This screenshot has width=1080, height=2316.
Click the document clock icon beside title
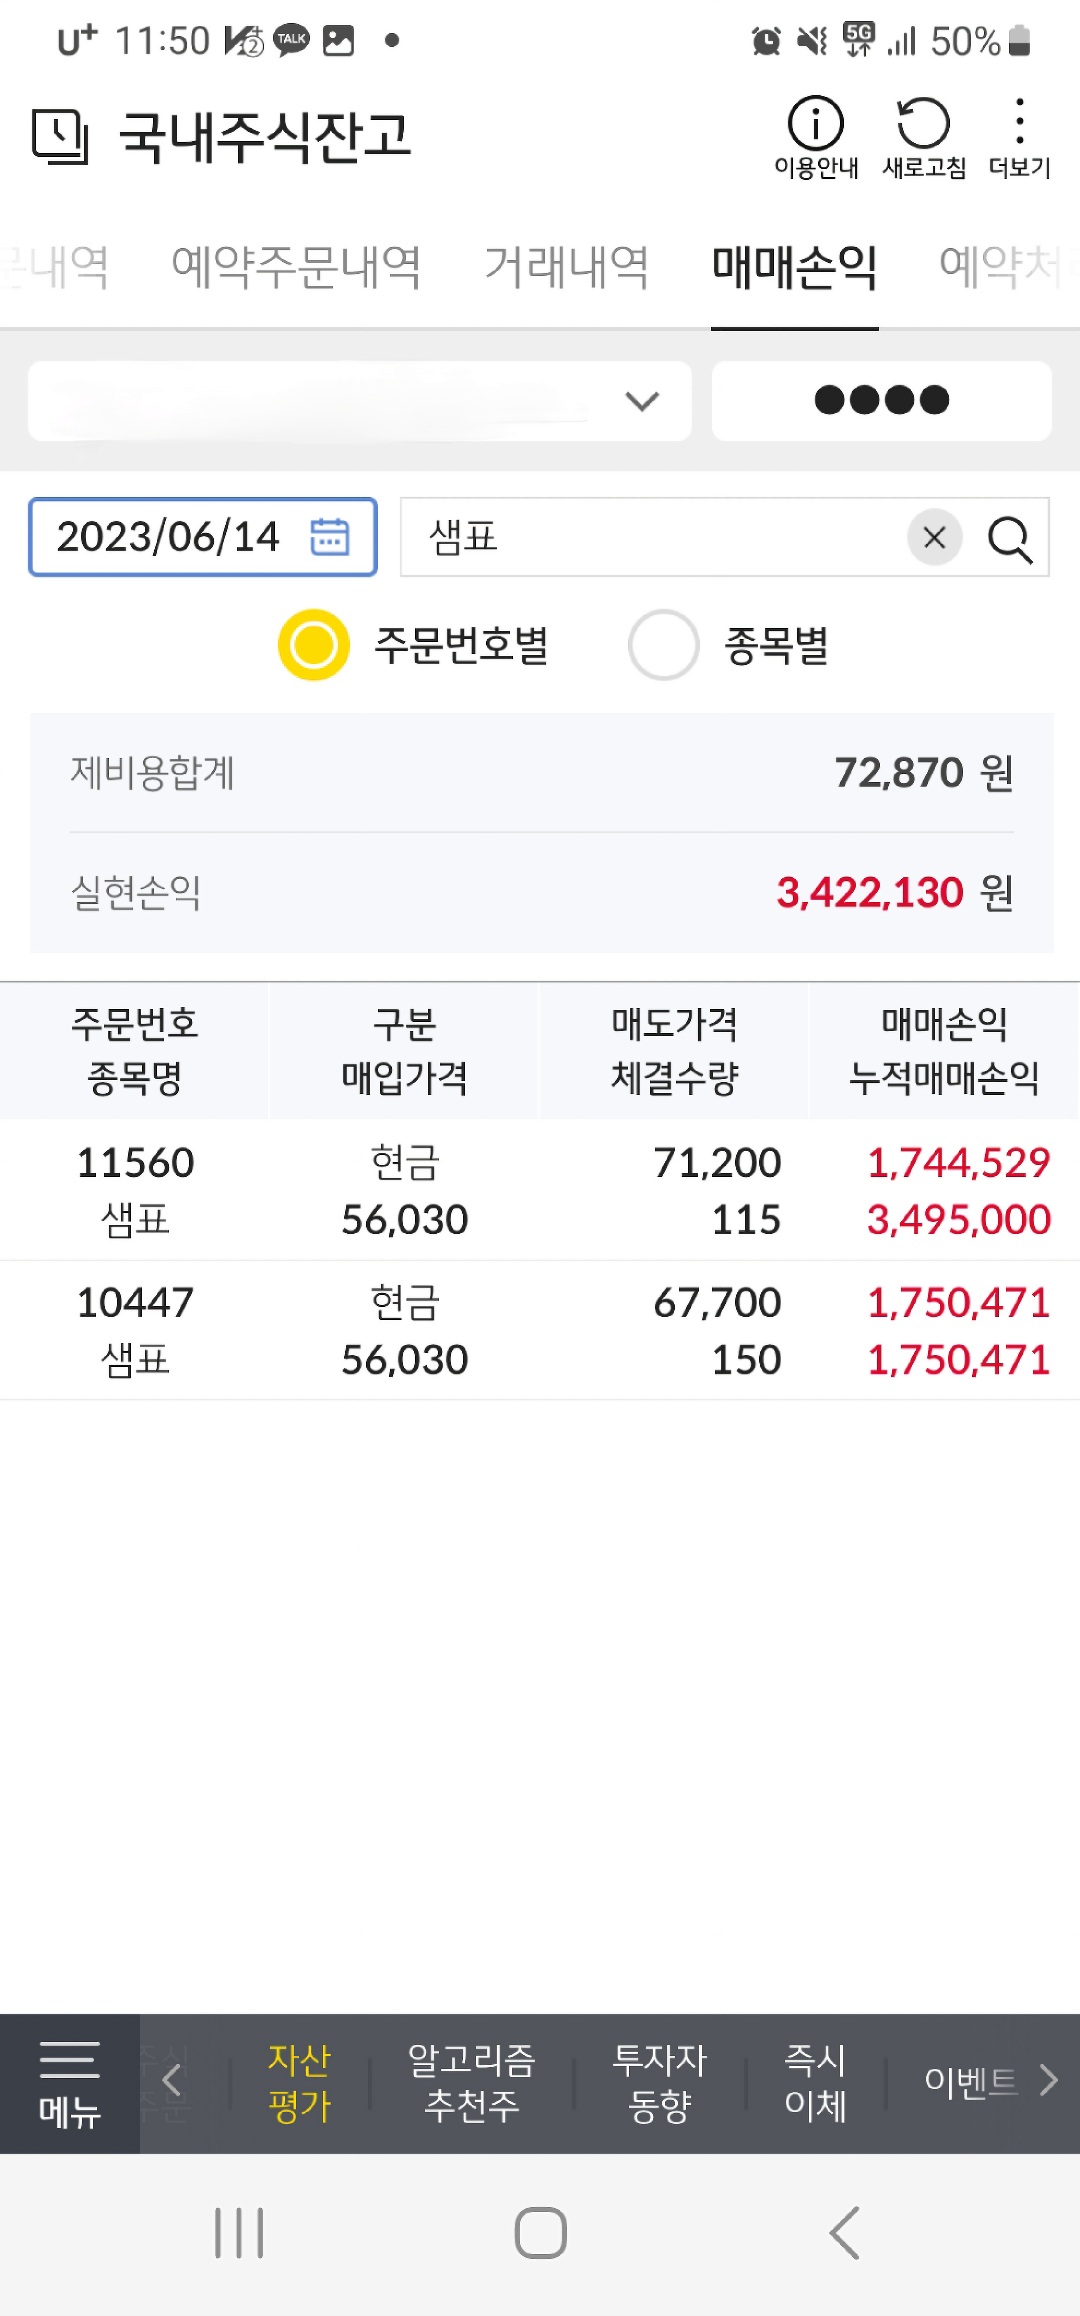click(x=60, y=136)
